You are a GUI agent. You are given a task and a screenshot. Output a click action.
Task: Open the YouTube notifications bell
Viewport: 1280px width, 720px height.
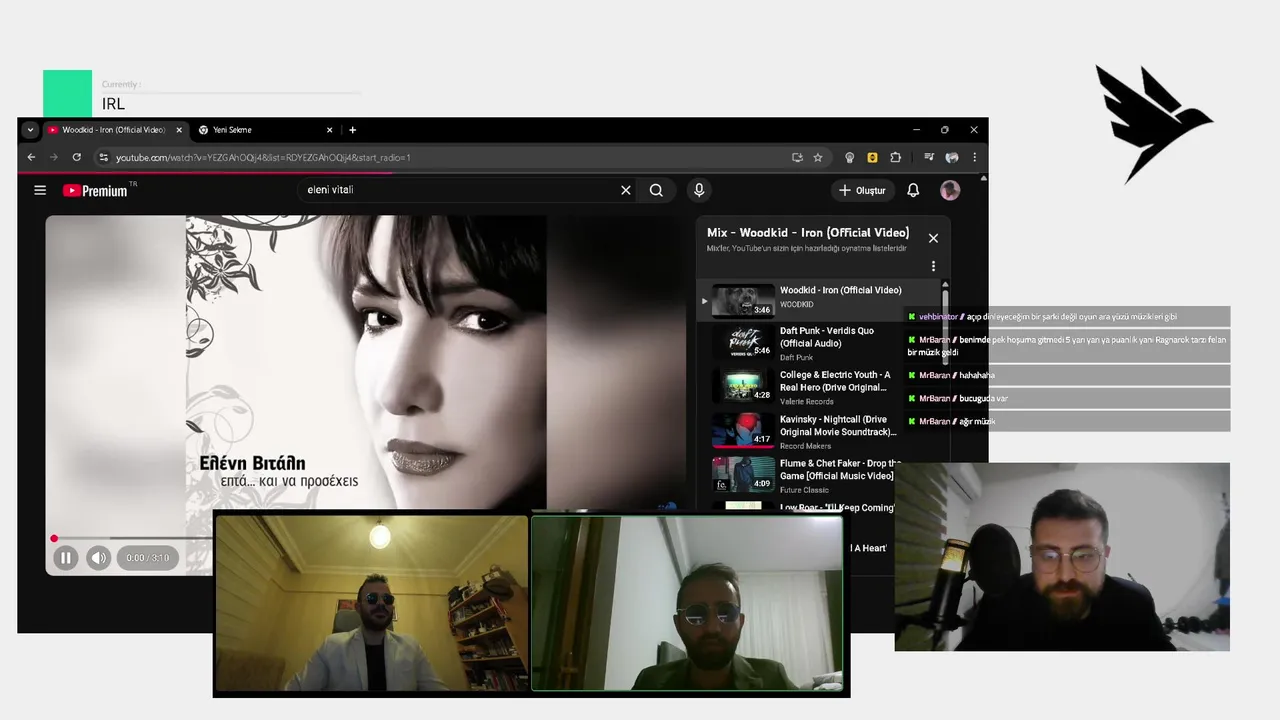tap(913, 190)
